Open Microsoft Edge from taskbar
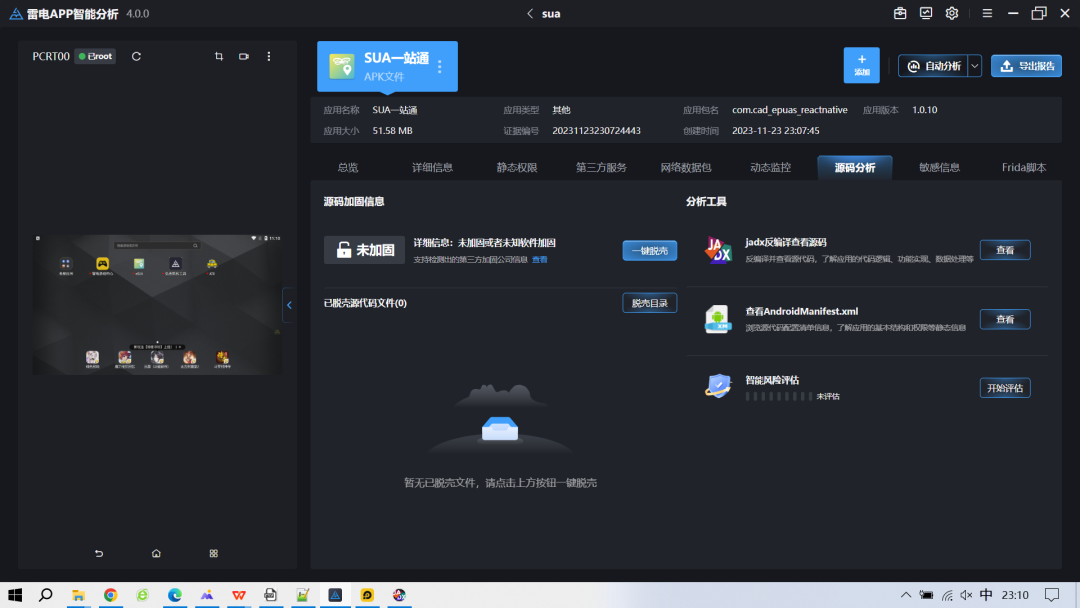 coord(174,595)
